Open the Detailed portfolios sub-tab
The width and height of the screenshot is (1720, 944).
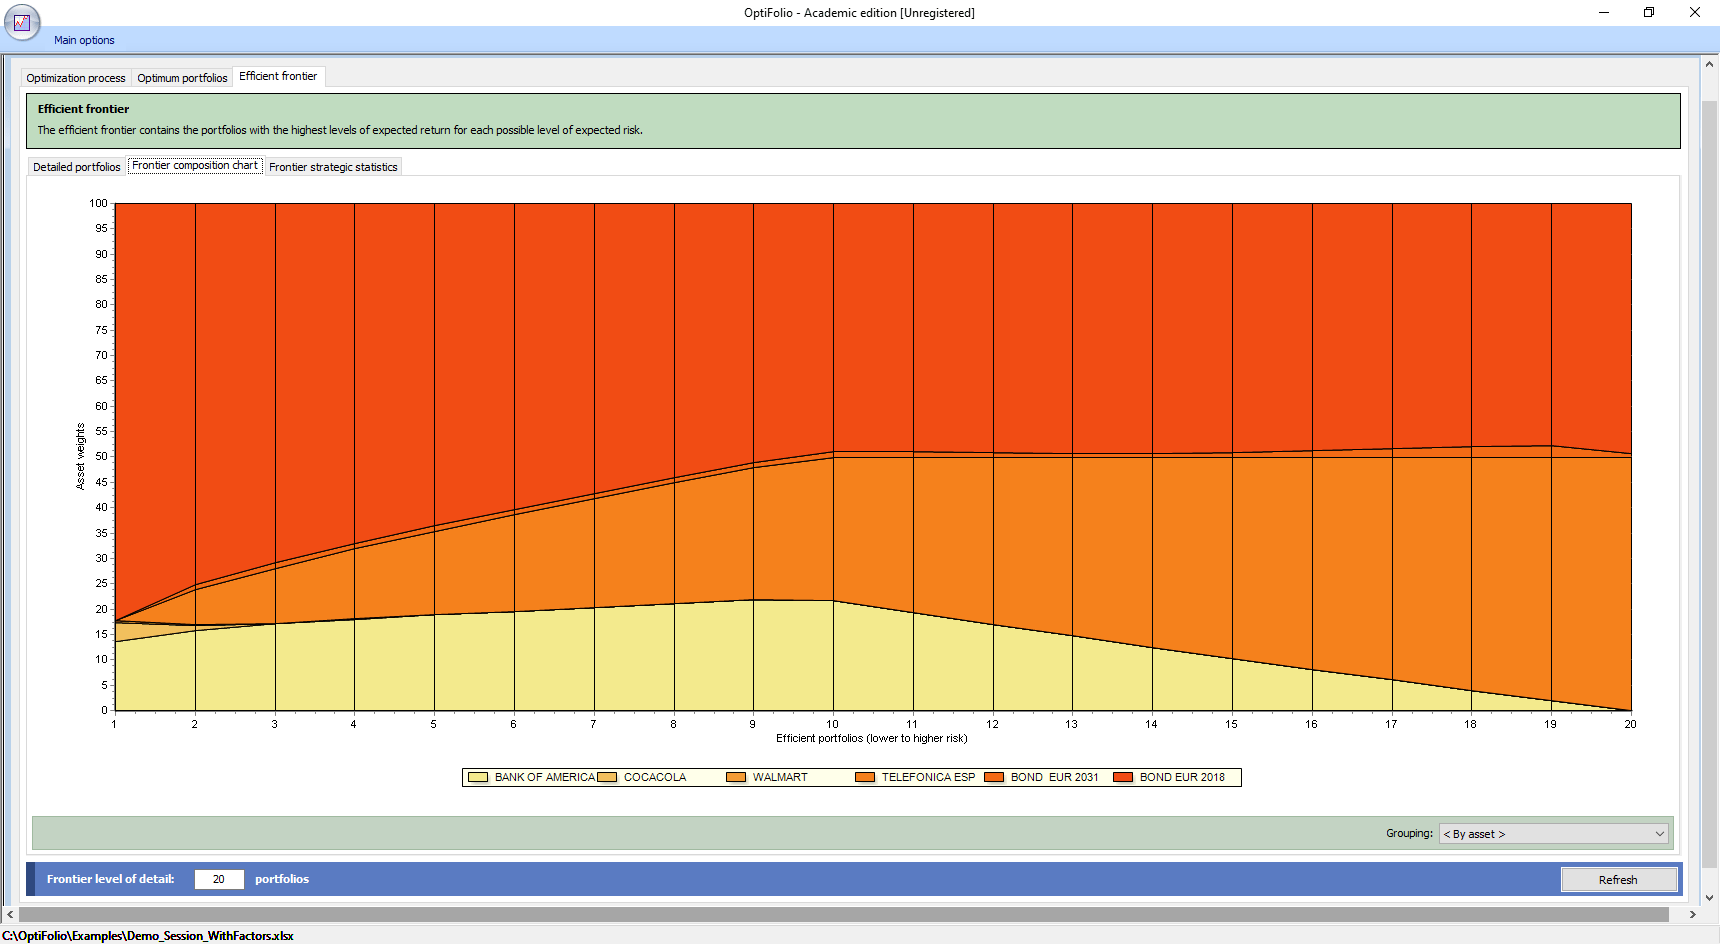point(76,167)
